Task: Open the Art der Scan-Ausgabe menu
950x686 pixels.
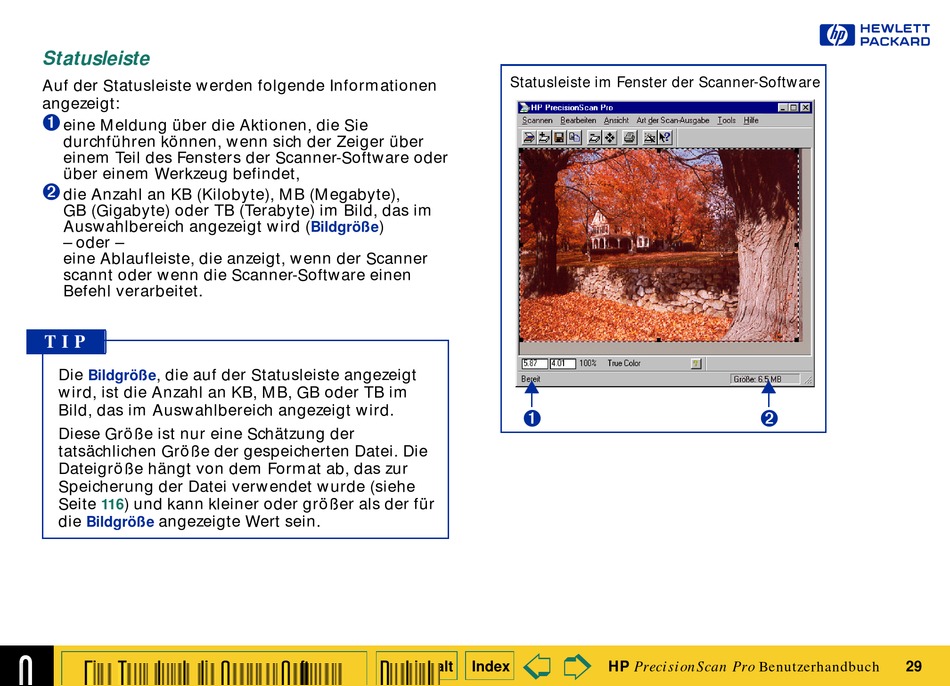Action: point(673,121)
